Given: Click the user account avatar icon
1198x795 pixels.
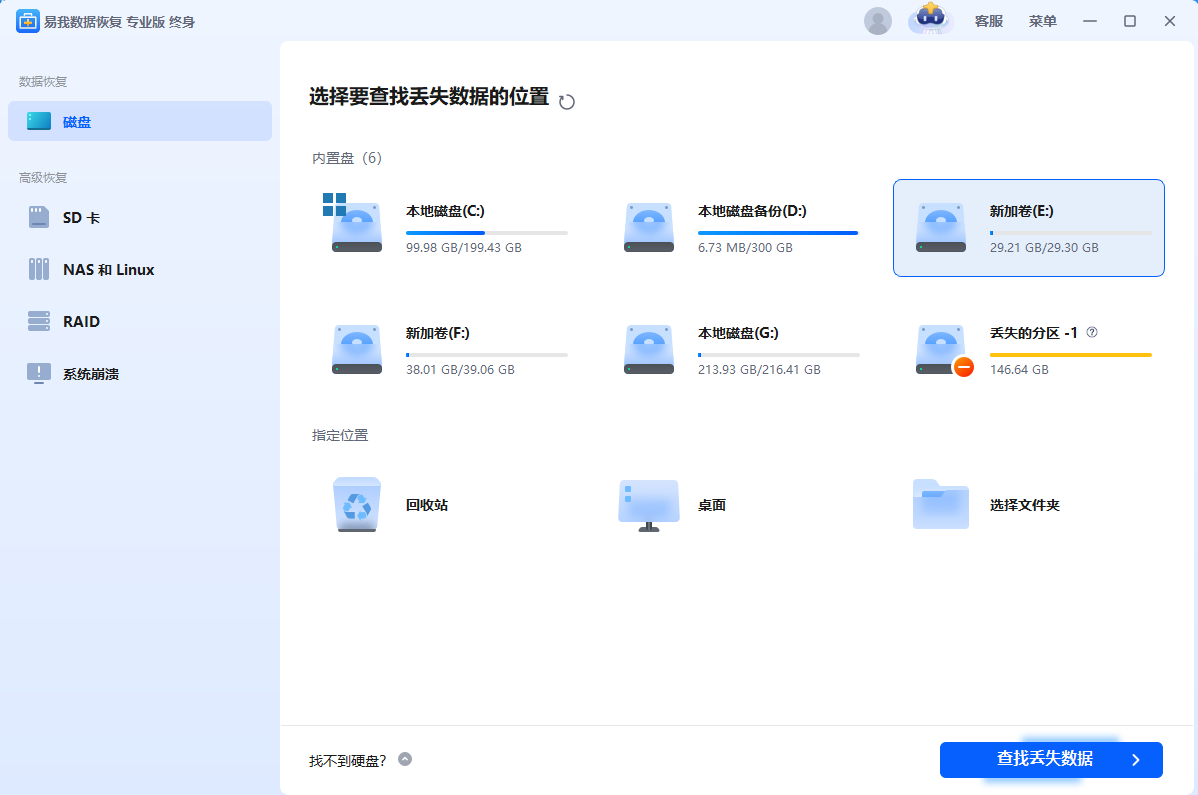Looking at the screenshot, I should (878, 21).
